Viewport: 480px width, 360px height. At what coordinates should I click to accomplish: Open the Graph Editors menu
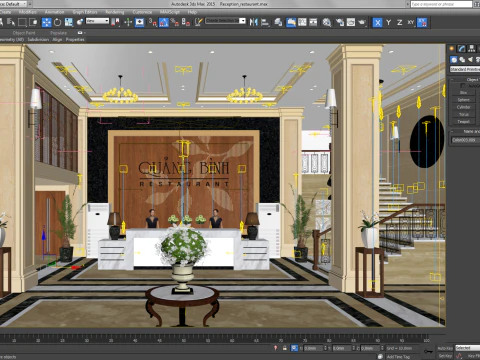click(x=85, y=12)
